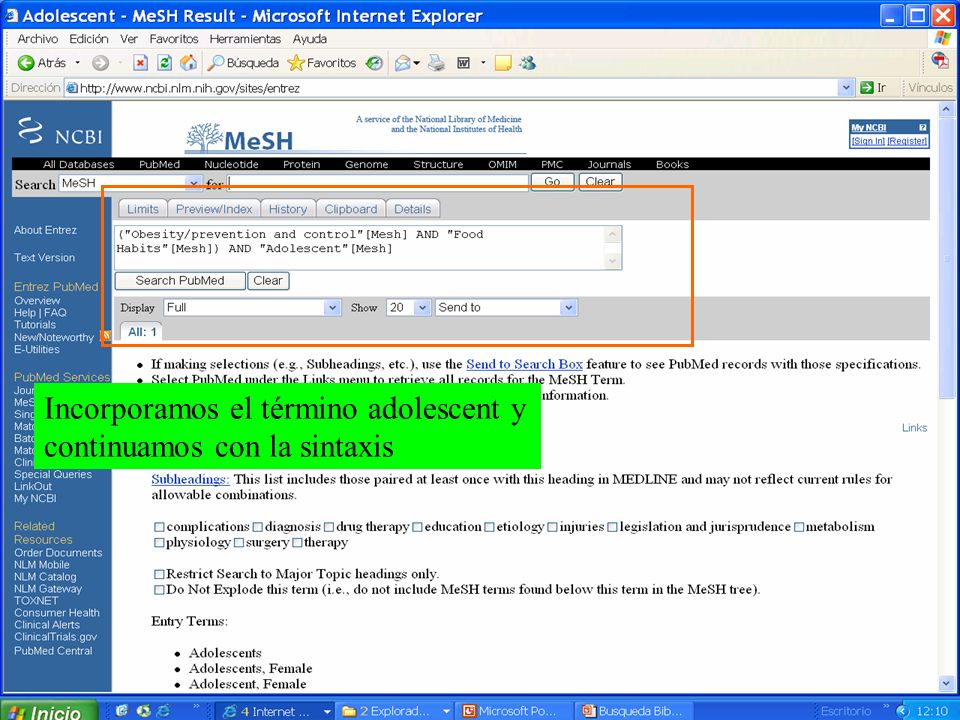Open 4 Internet Explorer taskbar group
960x720 pixels.
(x=274, y=711)
